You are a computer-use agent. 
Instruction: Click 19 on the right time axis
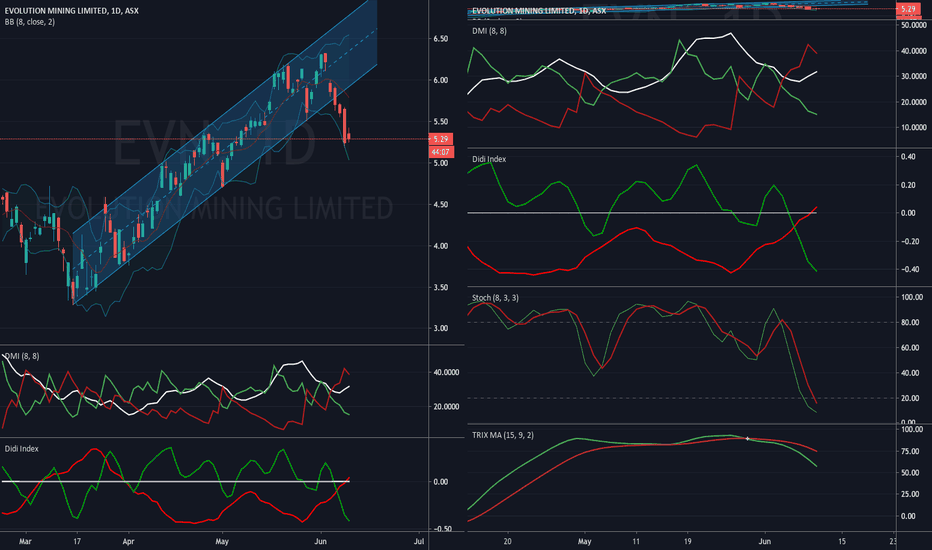(x=687, y=542)
